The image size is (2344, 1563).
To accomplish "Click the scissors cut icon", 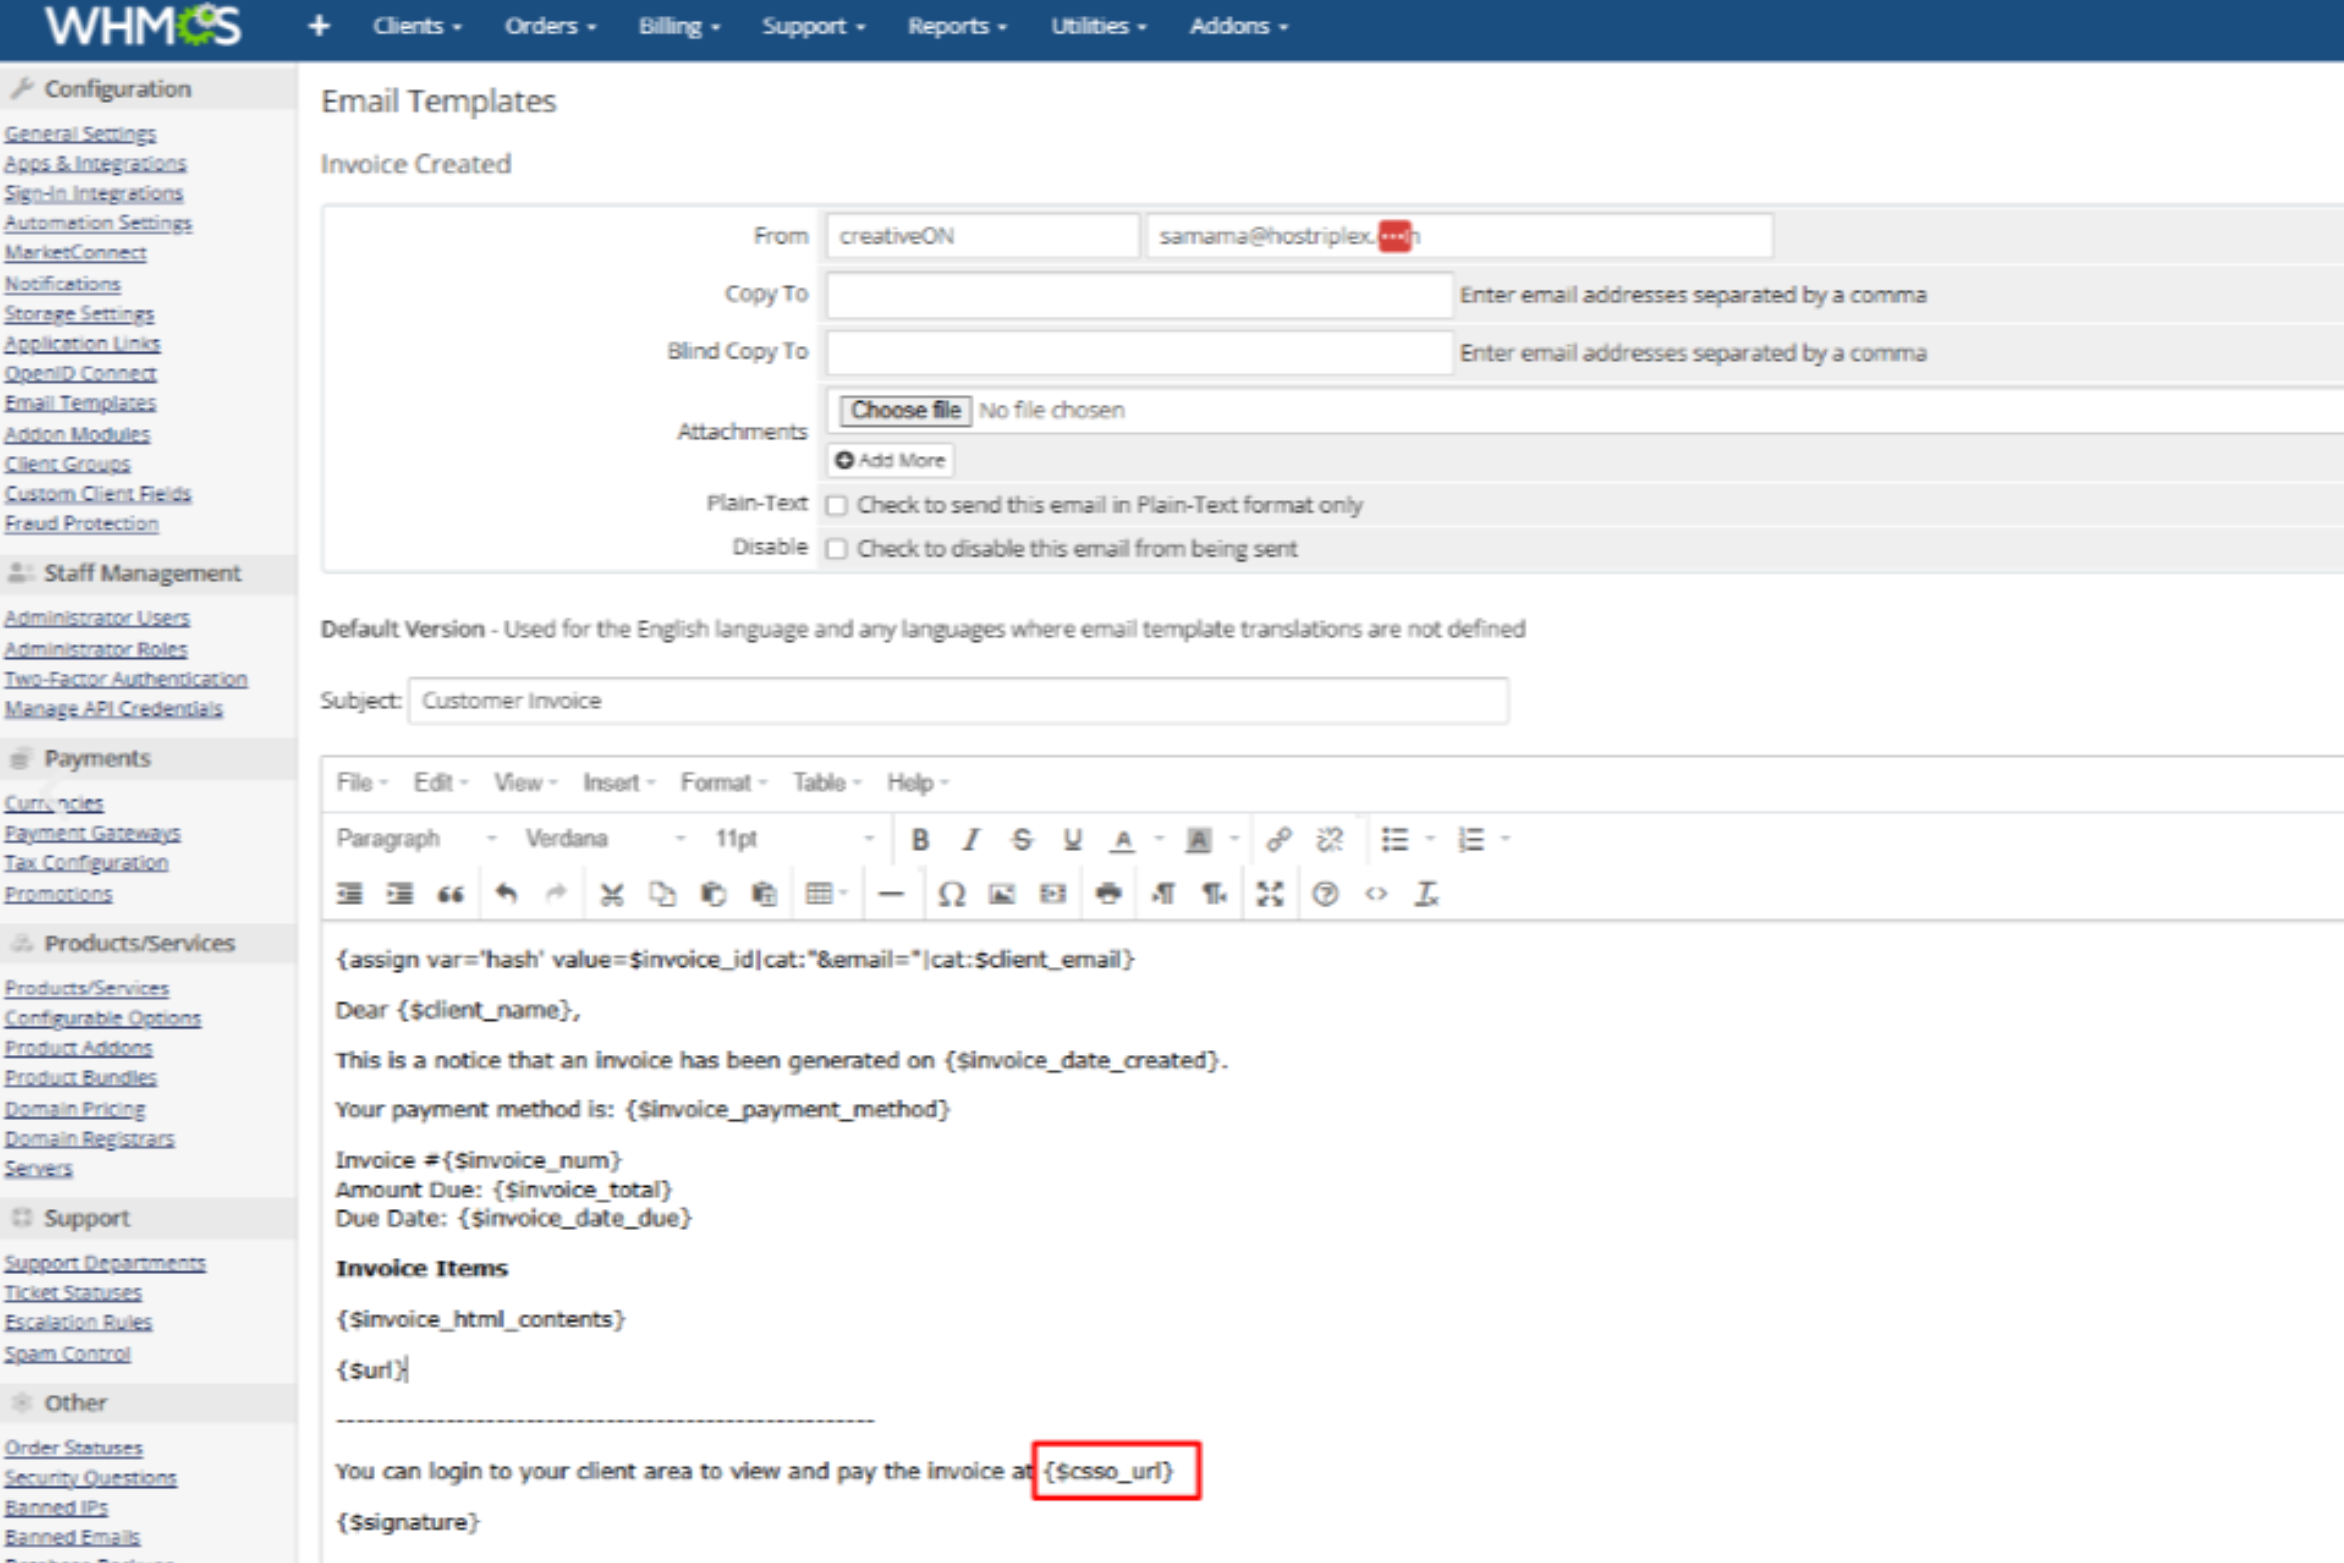I will click(x=611, y=894).
